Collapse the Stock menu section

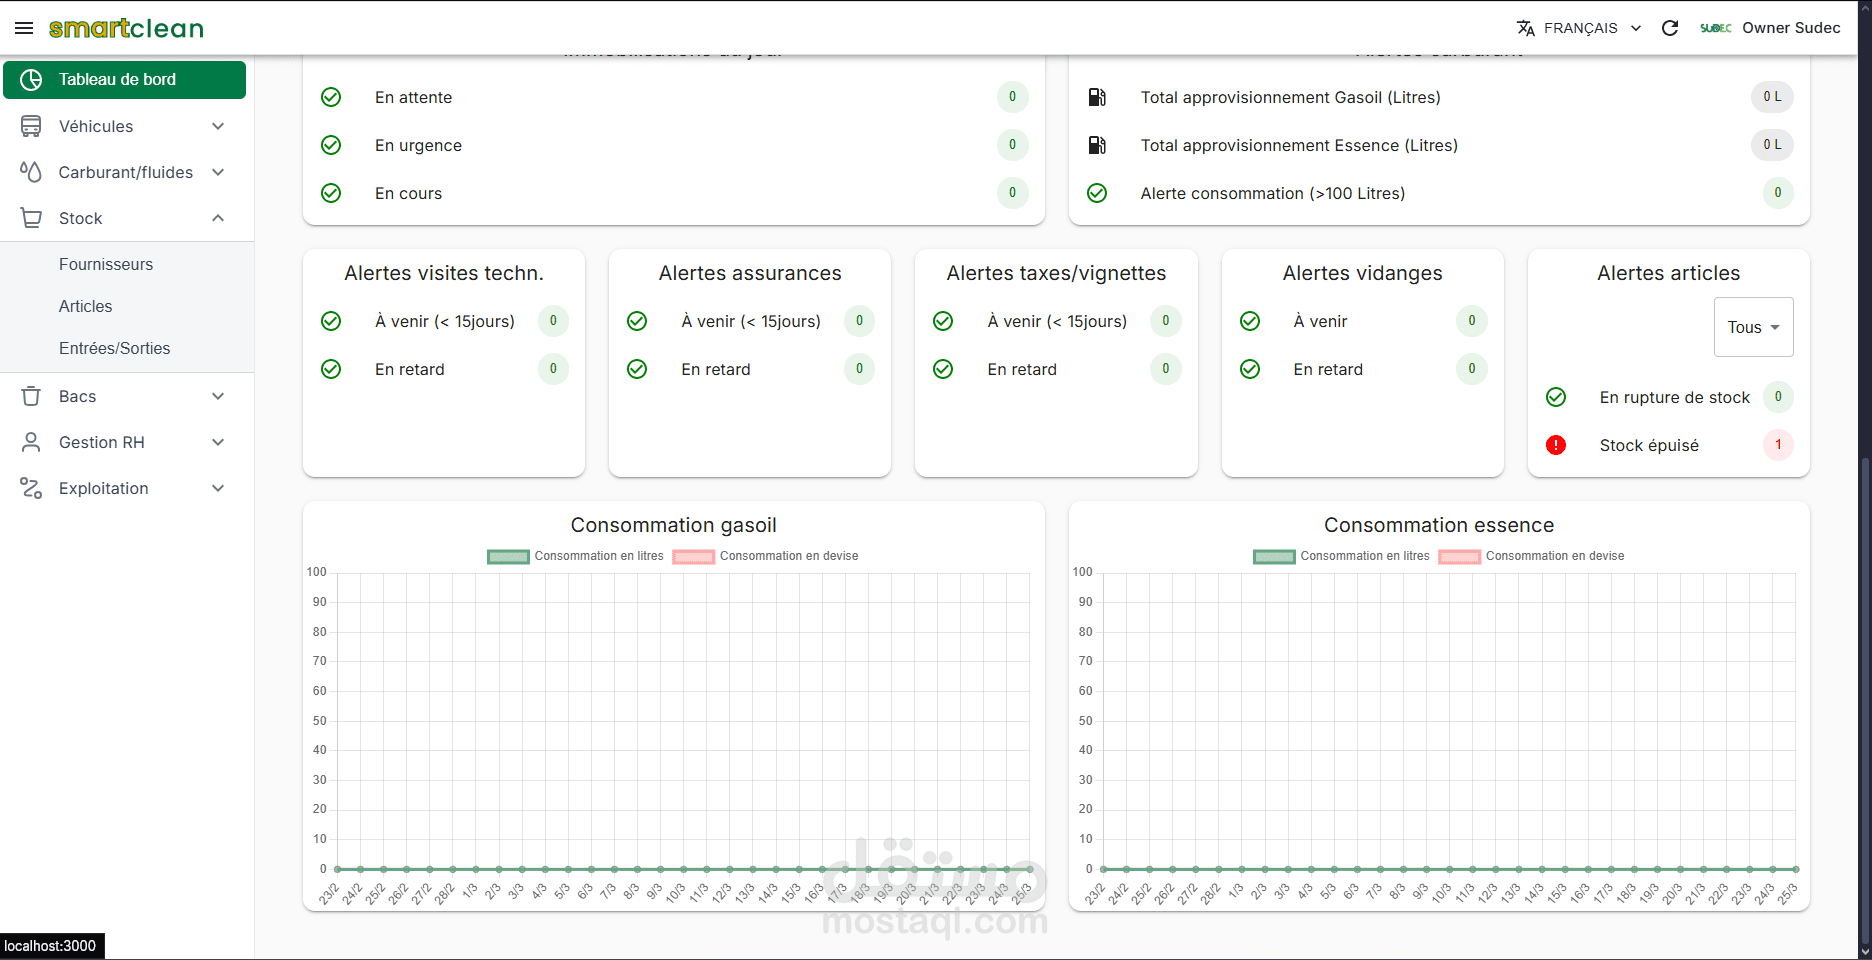click(x=218, y=218)
